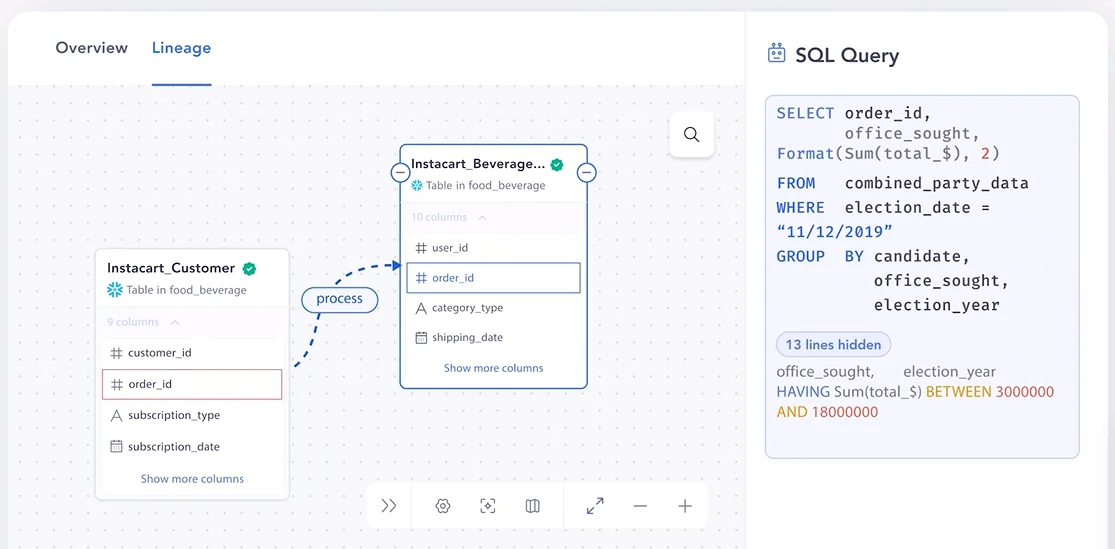Click text type icon beside subscription_type
This screenshot has height=549, width=1115.
click(x=117, y=415)
